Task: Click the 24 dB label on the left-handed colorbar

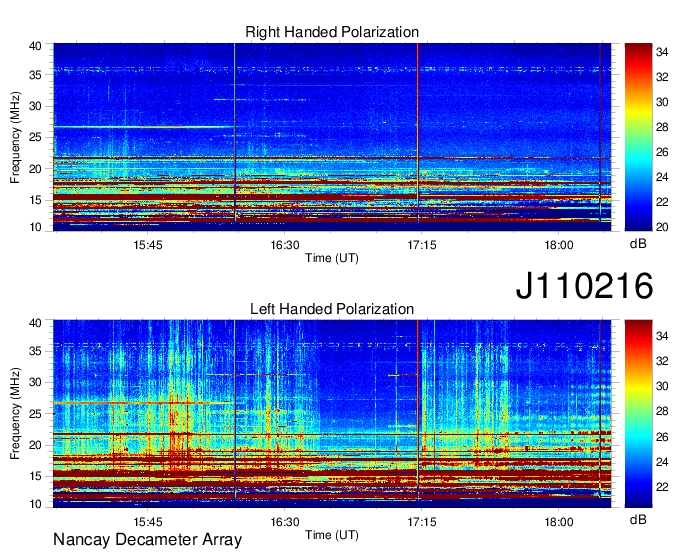Action: [x=662, y=462]
